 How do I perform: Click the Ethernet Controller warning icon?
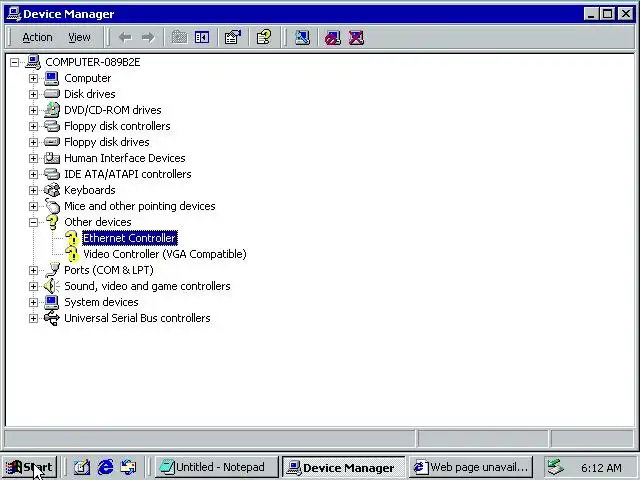click(x=72, y=238)
